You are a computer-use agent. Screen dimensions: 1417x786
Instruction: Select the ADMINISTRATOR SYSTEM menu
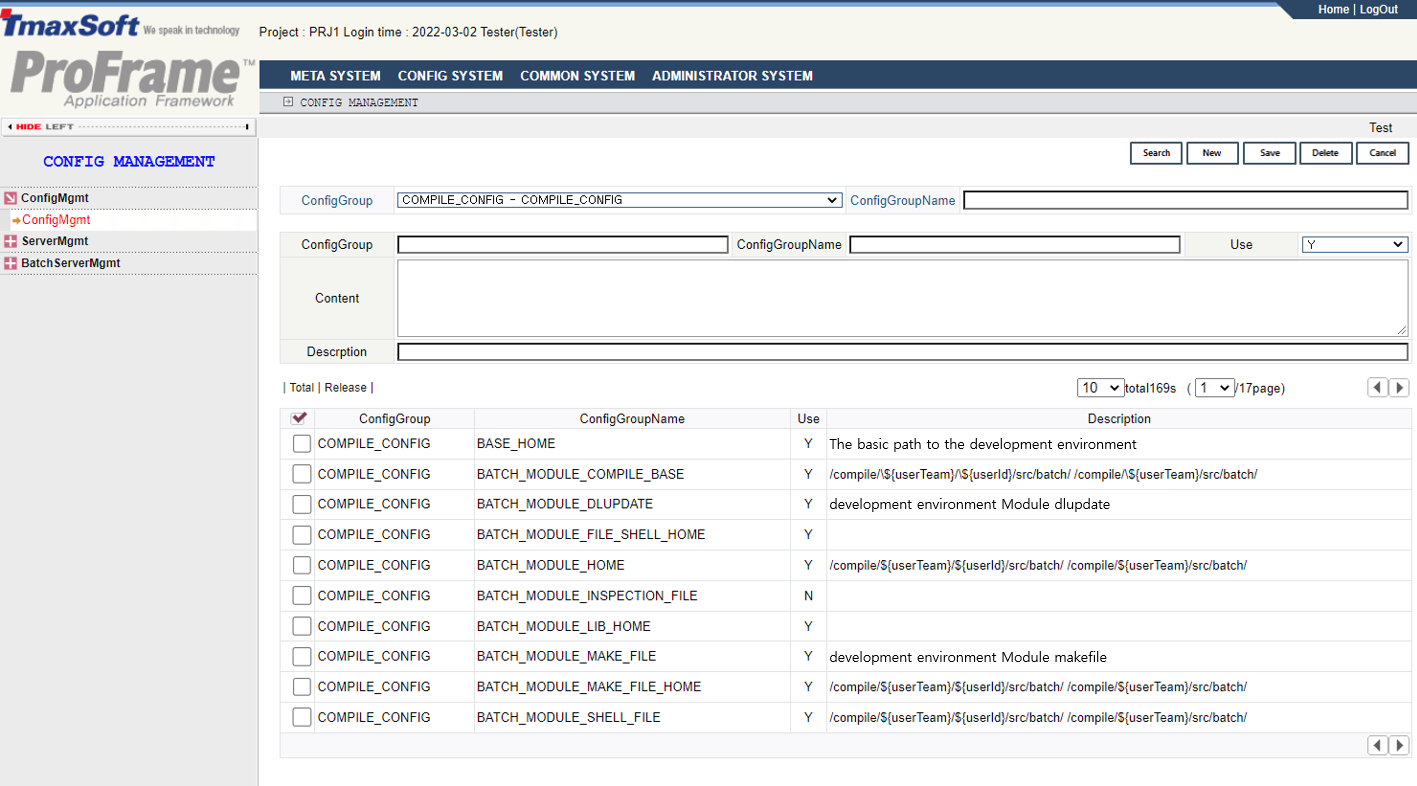pos(733,75)
